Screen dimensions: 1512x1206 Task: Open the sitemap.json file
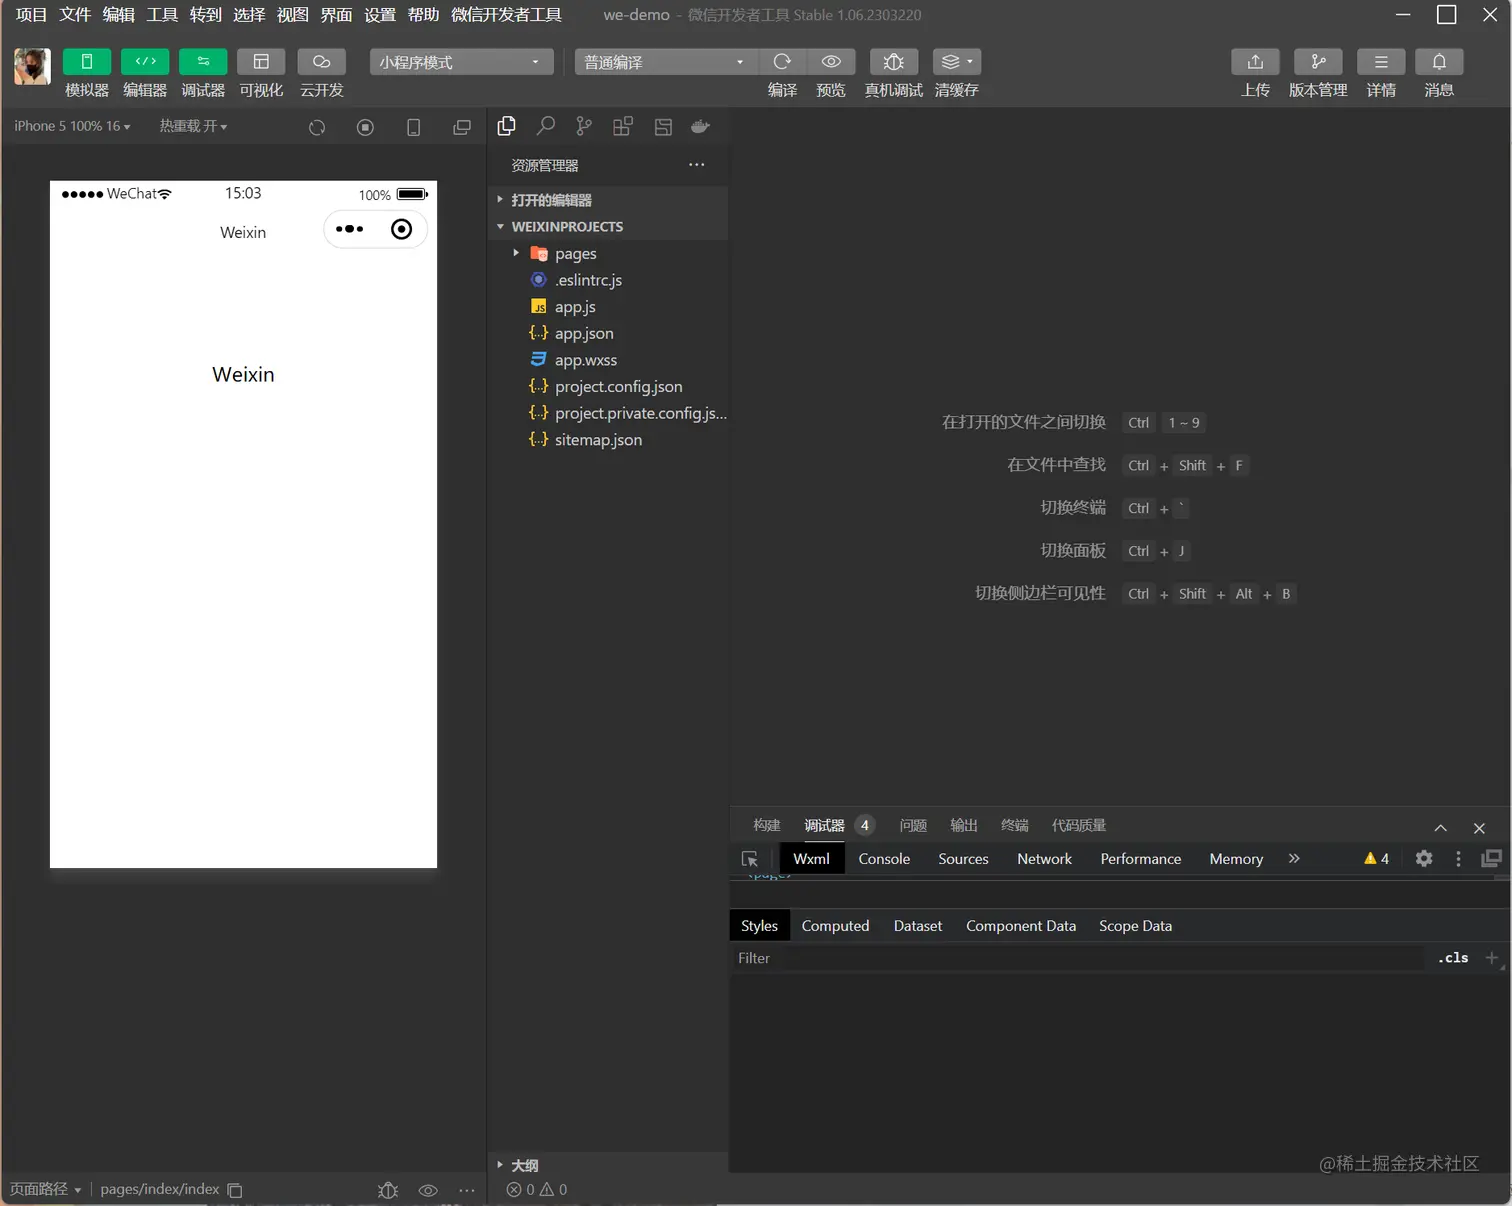pyautogui.click(x=608, y=439)
